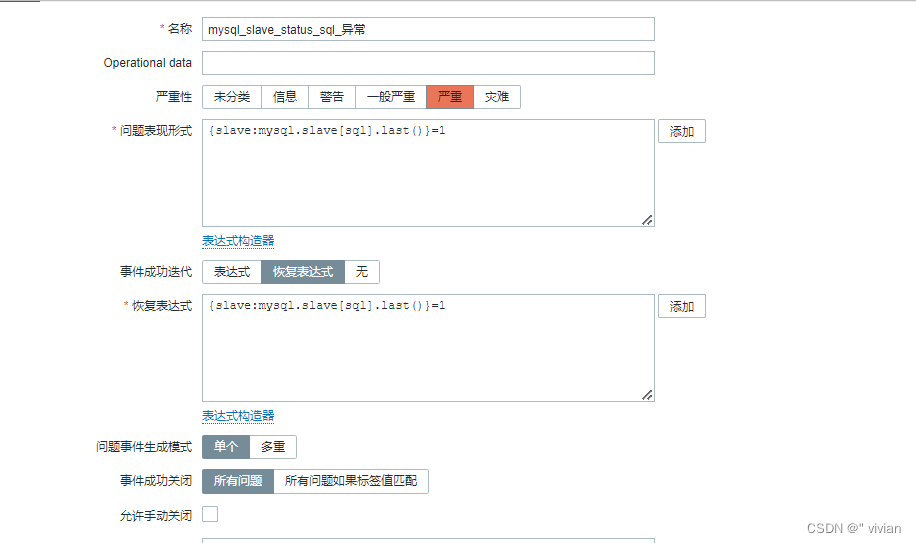This screenshot has height=543, width=916.
Task: Click the 问题表现形式 expression textarea
Action: coord(428,173)
